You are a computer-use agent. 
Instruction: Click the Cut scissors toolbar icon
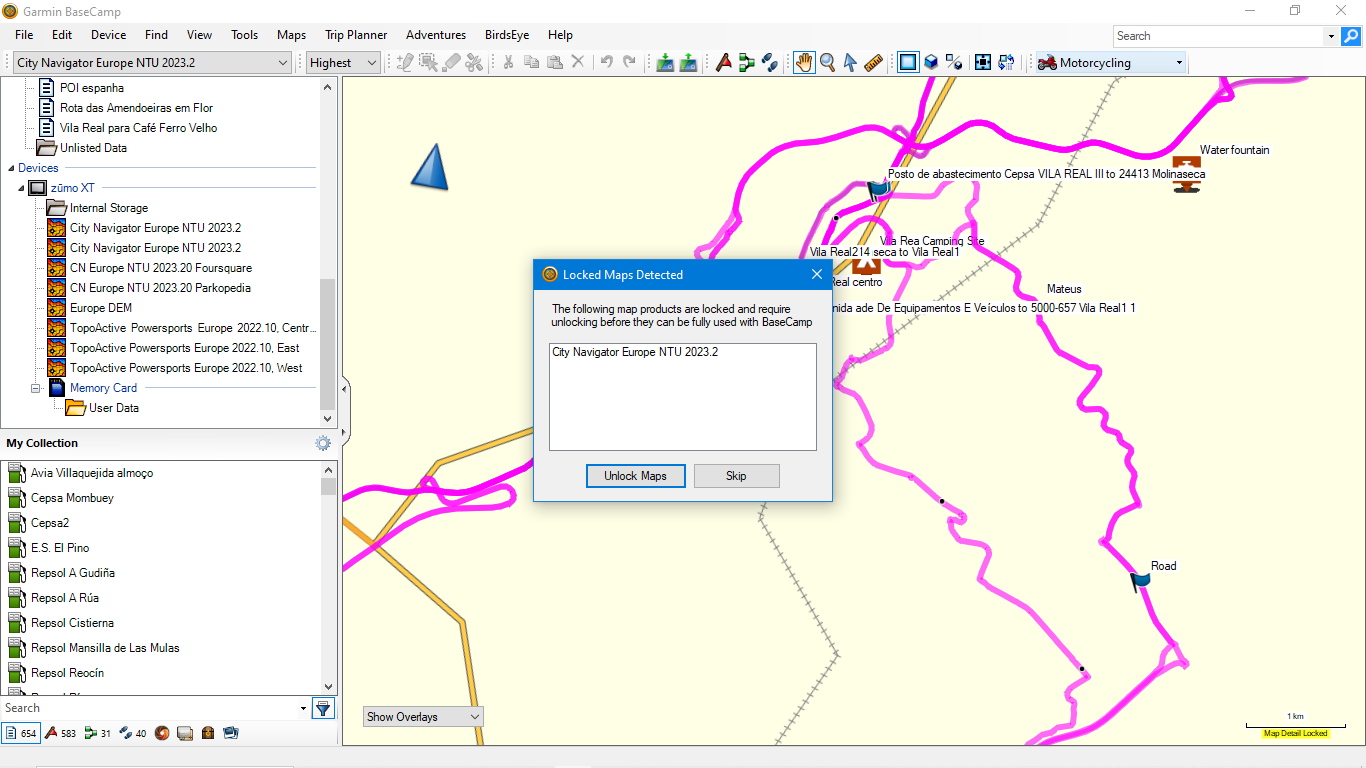pyautogui.click(x=508, y=62)
